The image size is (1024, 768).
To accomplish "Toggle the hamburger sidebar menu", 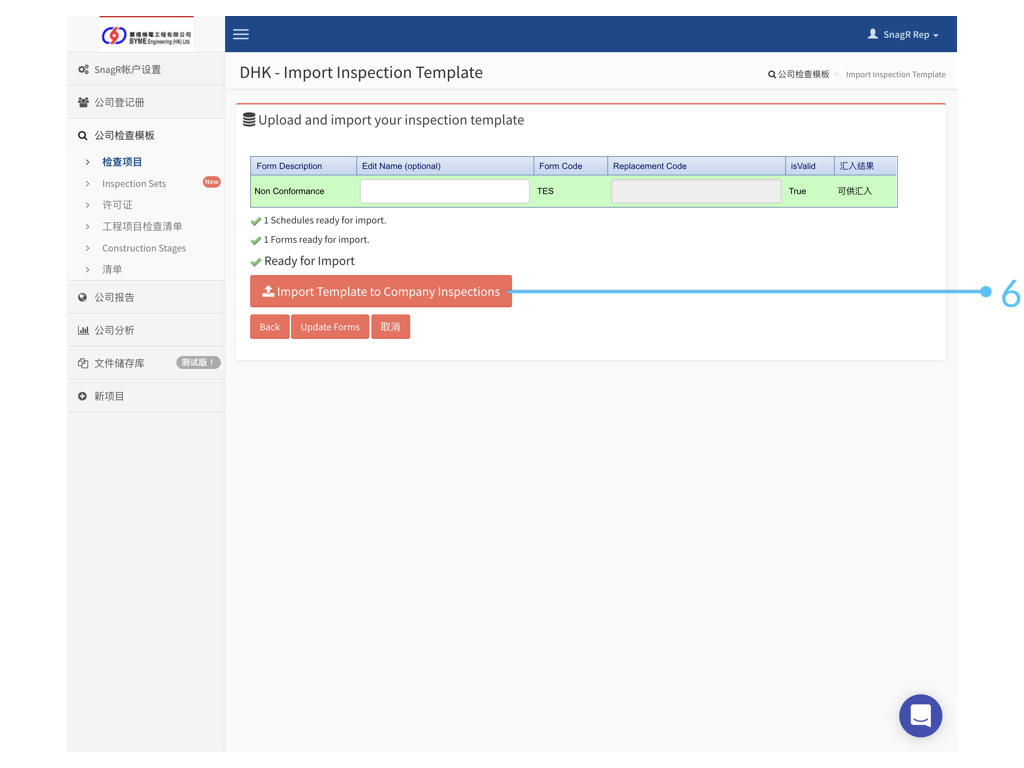I will tap(241, 35).
